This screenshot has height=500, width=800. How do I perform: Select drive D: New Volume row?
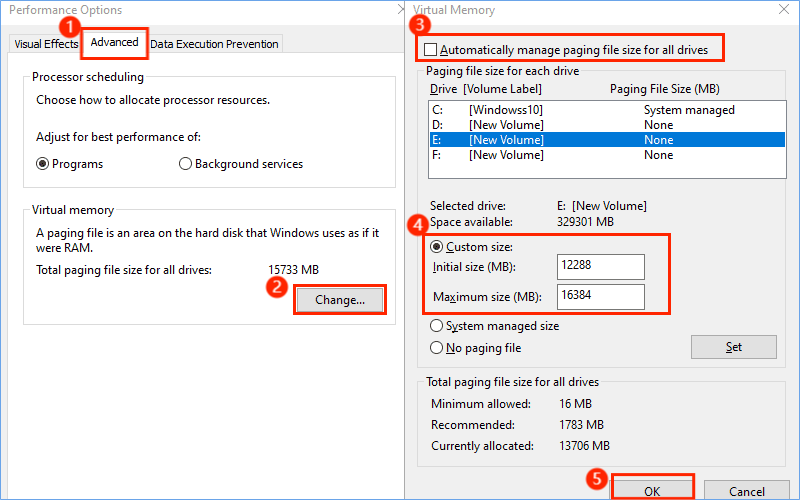point(607,125)
